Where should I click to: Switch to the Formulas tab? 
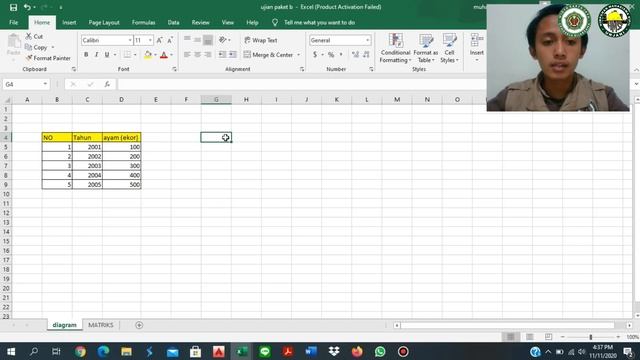point(143,22)
